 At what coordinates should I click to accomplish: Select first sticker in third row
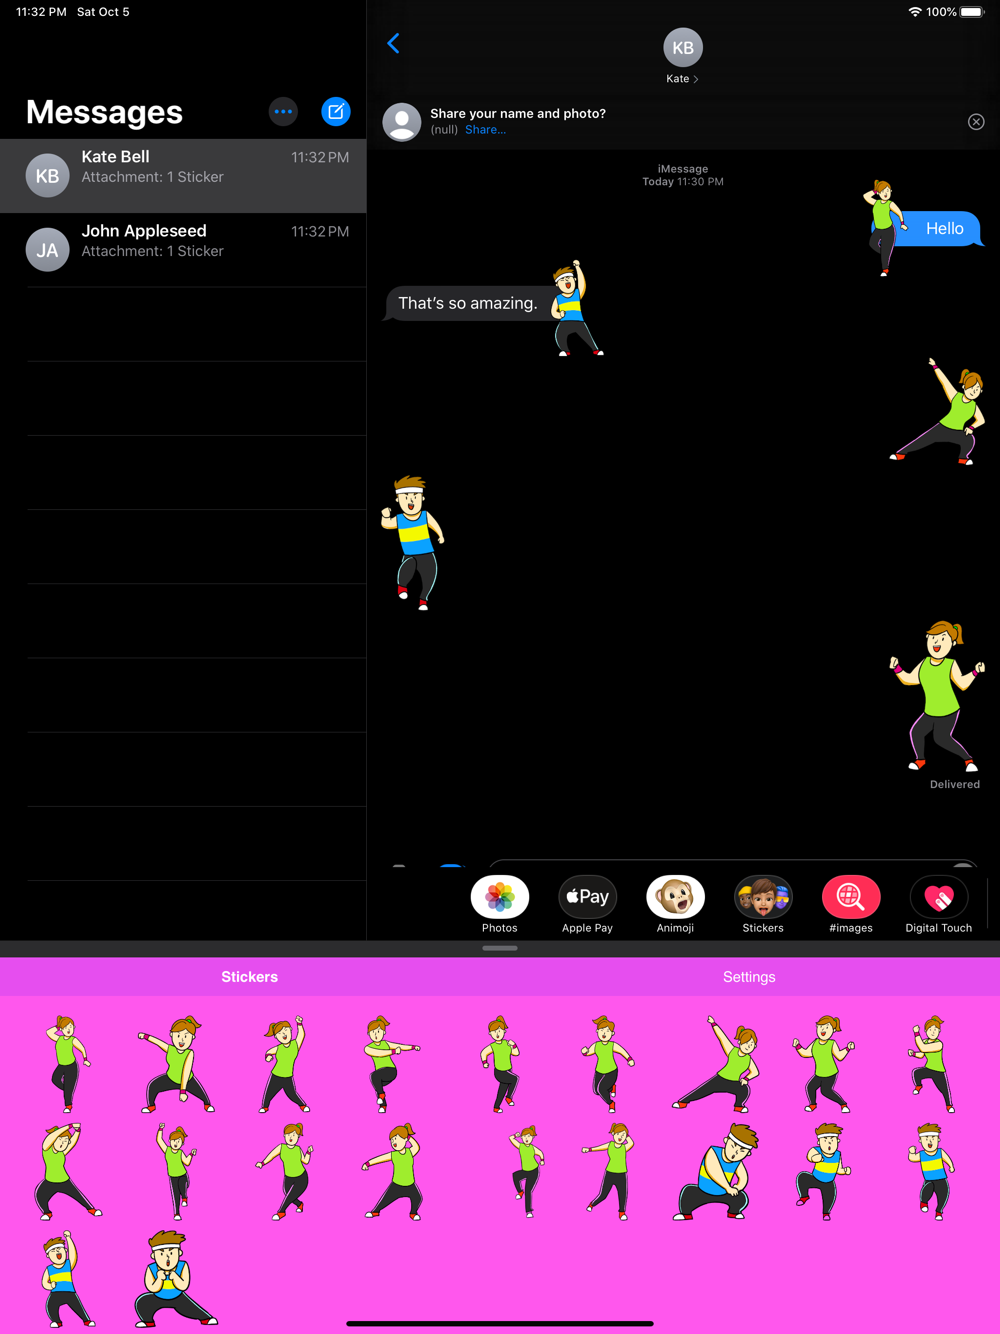(66, 1279)
